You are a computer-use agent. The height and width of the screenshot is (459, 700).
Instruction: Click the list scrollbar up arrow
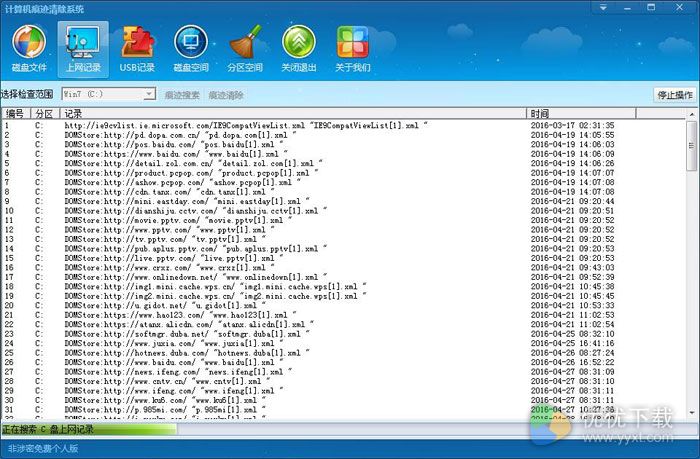coord(692,115)
